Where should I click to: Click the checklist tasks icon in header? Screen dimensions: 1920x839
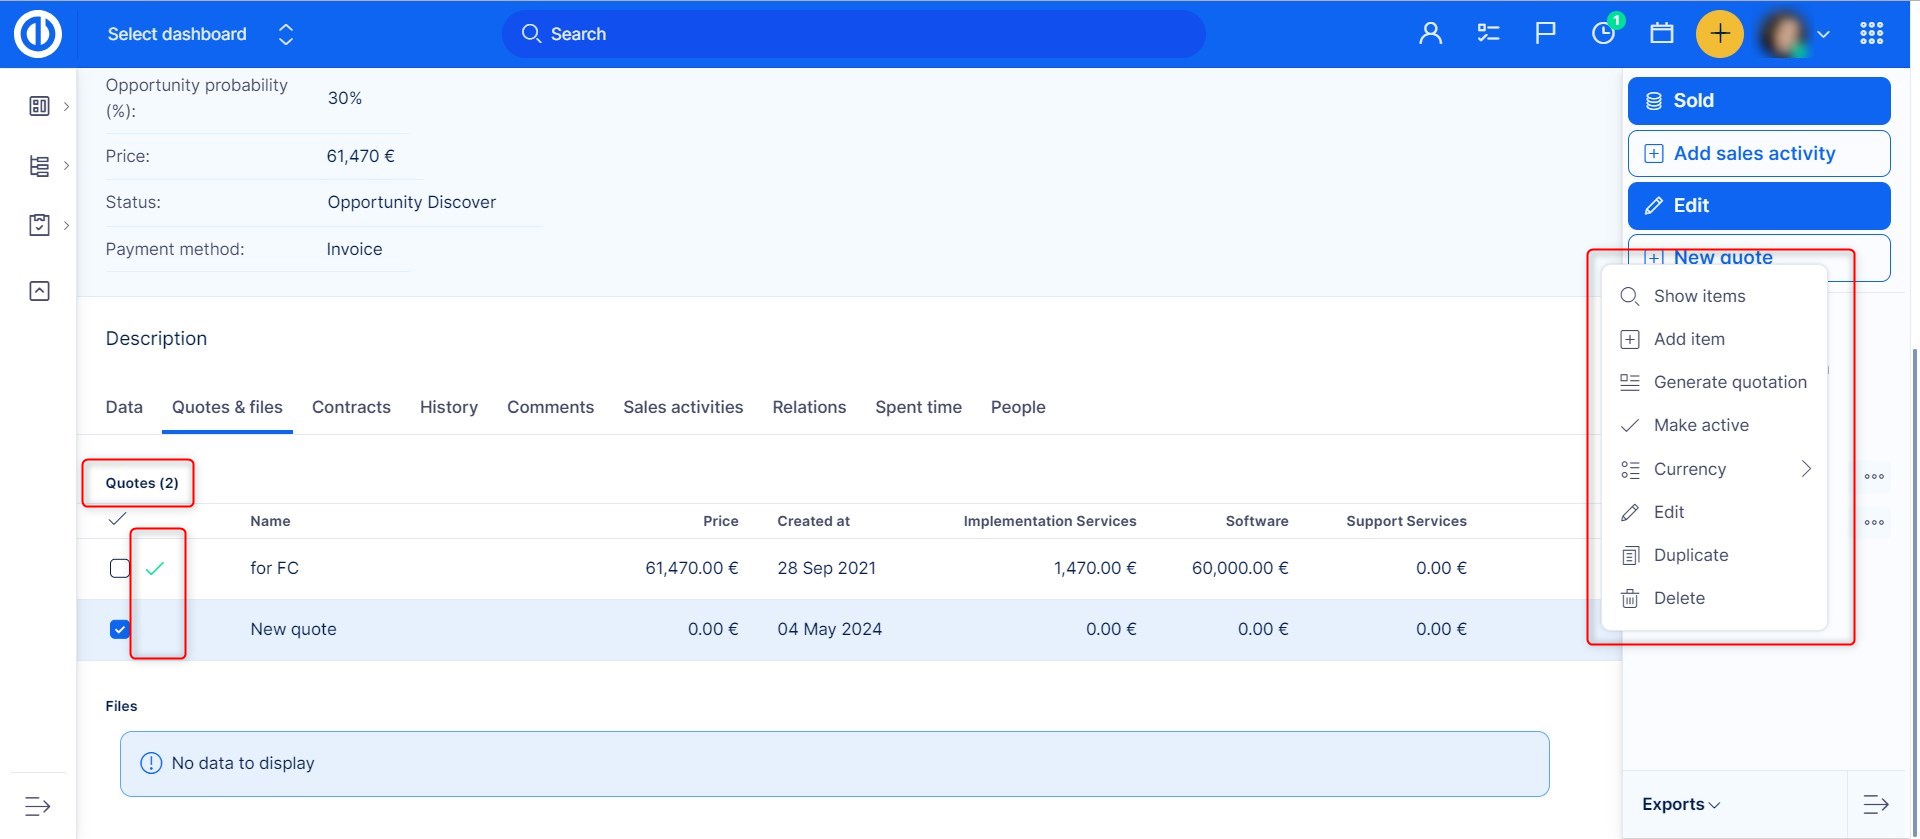pos(1488,34)
